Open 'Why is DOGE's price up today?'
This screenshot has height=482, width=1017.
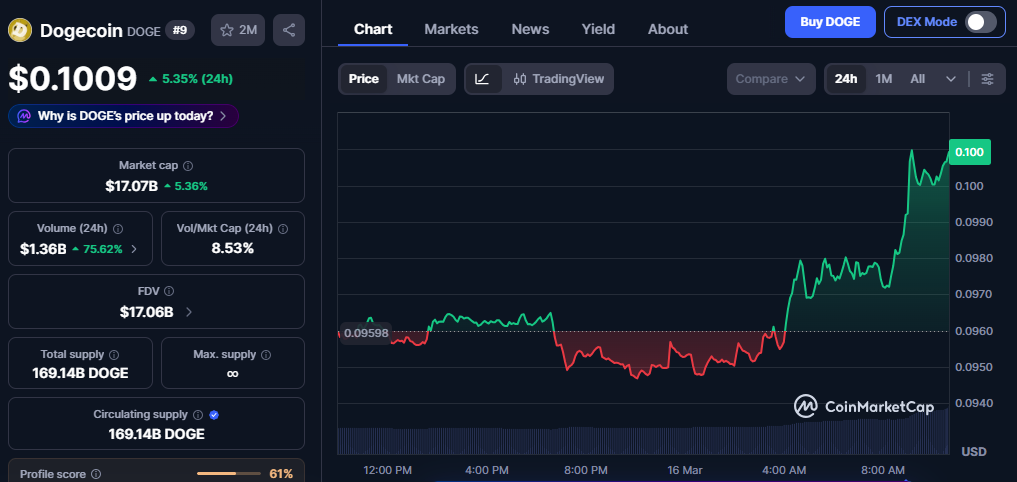coord(123,116)
